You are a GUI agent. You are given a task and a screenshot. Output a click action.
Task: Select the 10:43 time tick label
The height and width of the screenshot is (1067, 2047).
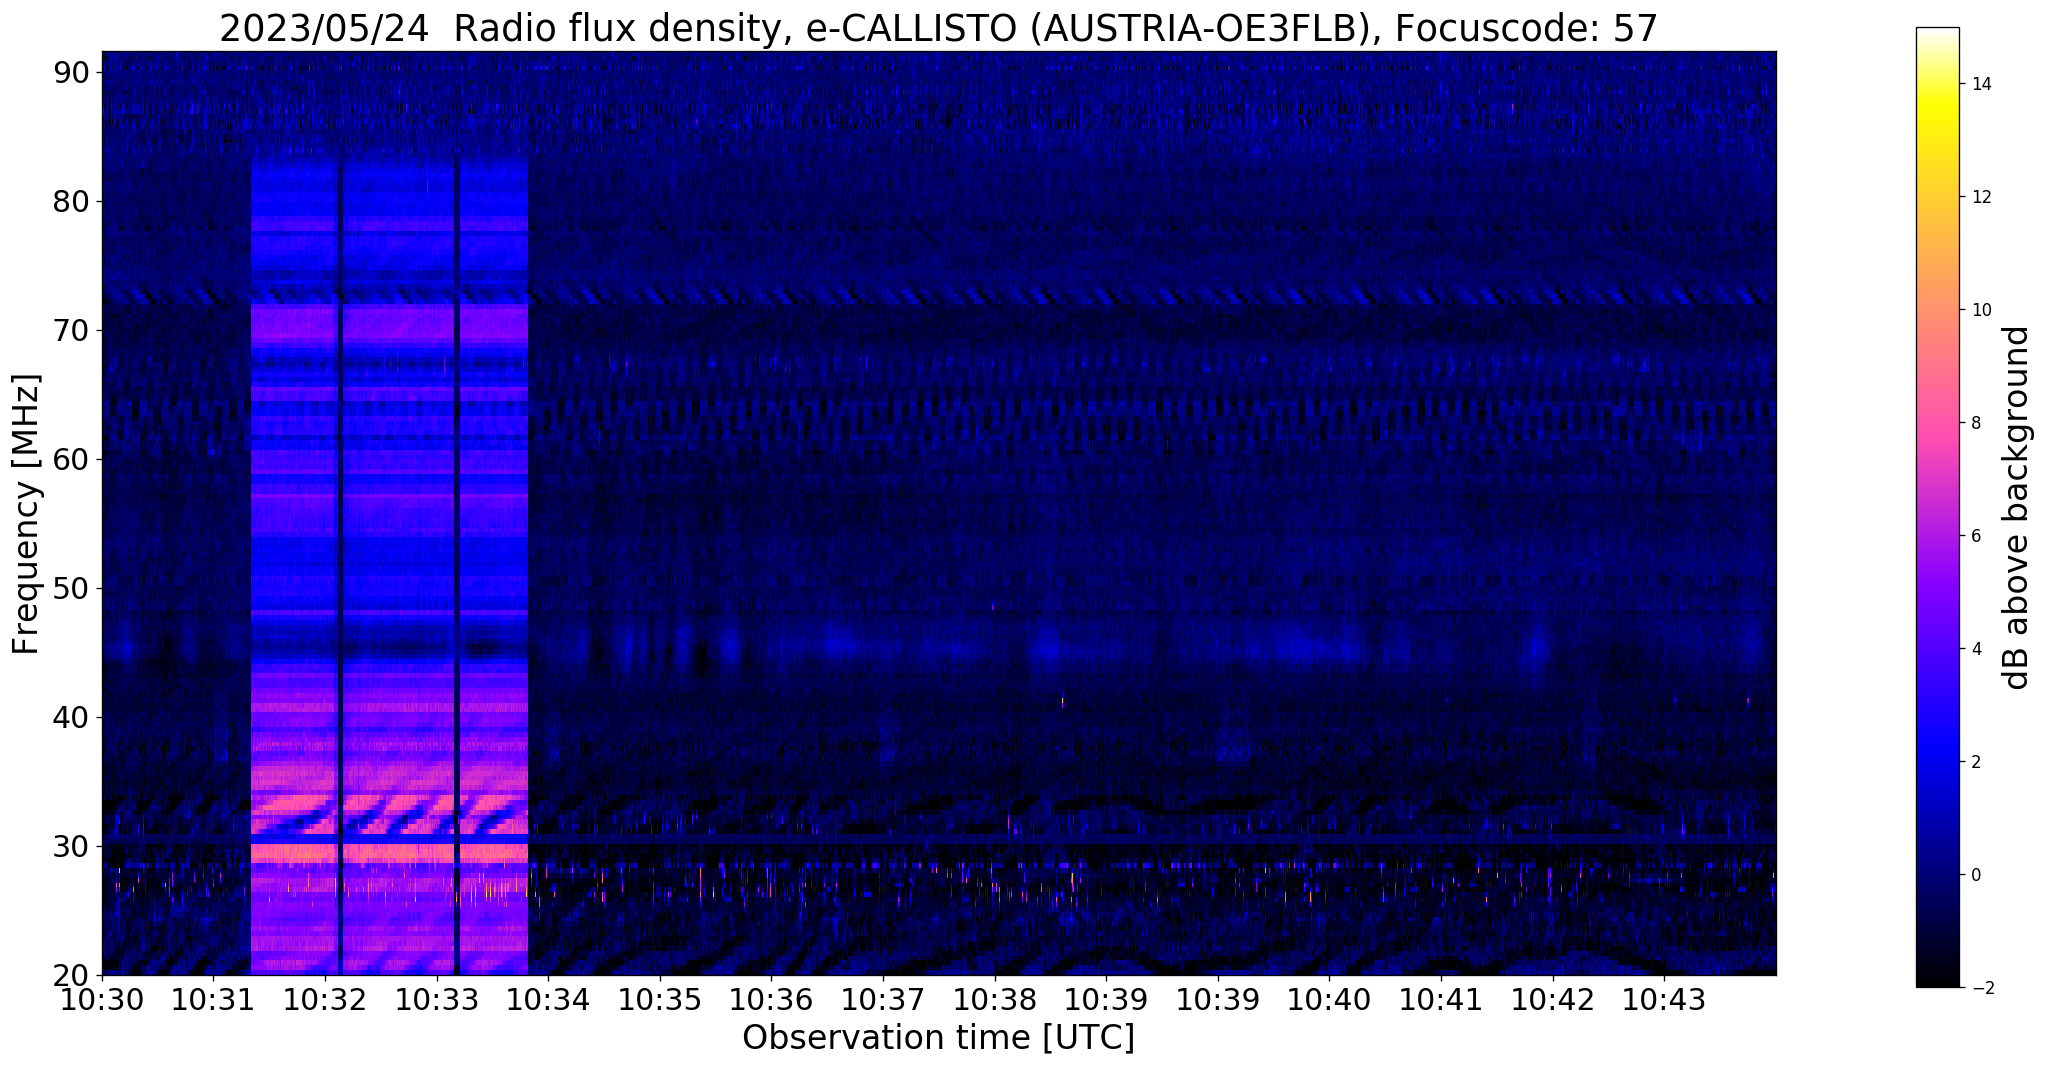click(x=1664, y=999)
